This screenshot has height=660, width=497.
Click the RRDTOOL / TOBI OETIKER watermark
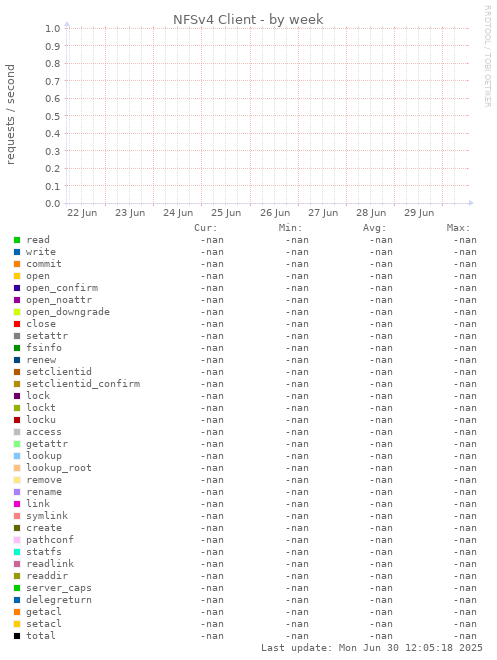click(x=487, y=56)
